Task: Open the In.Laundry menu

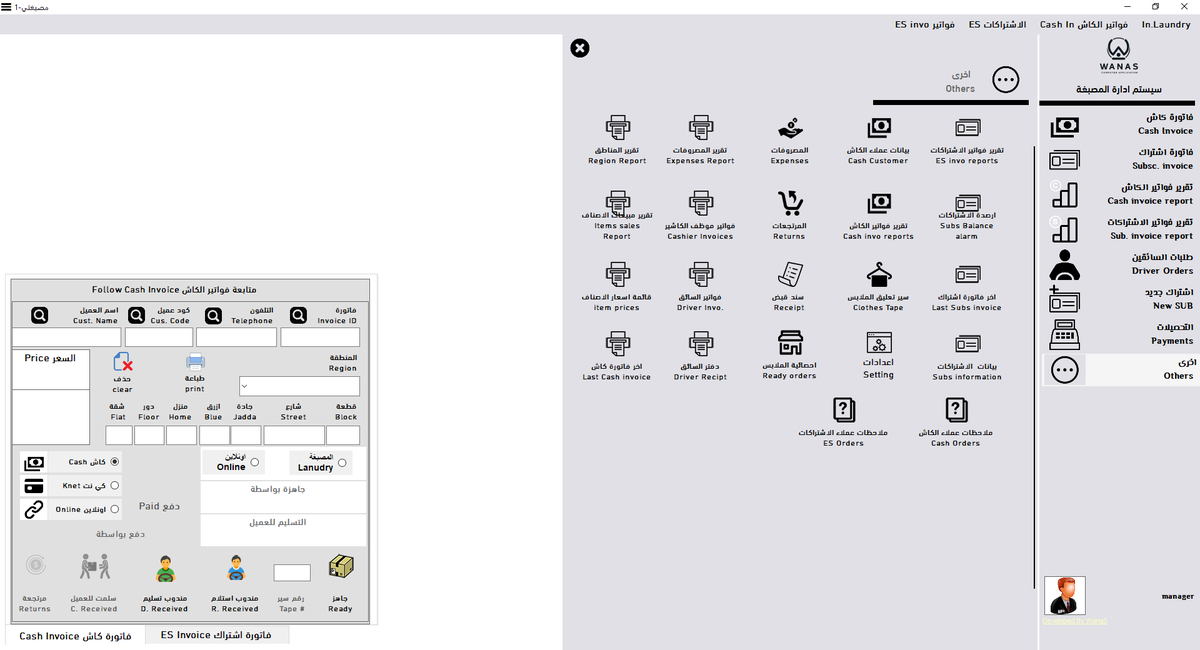Action: [x=1166, y=24]
